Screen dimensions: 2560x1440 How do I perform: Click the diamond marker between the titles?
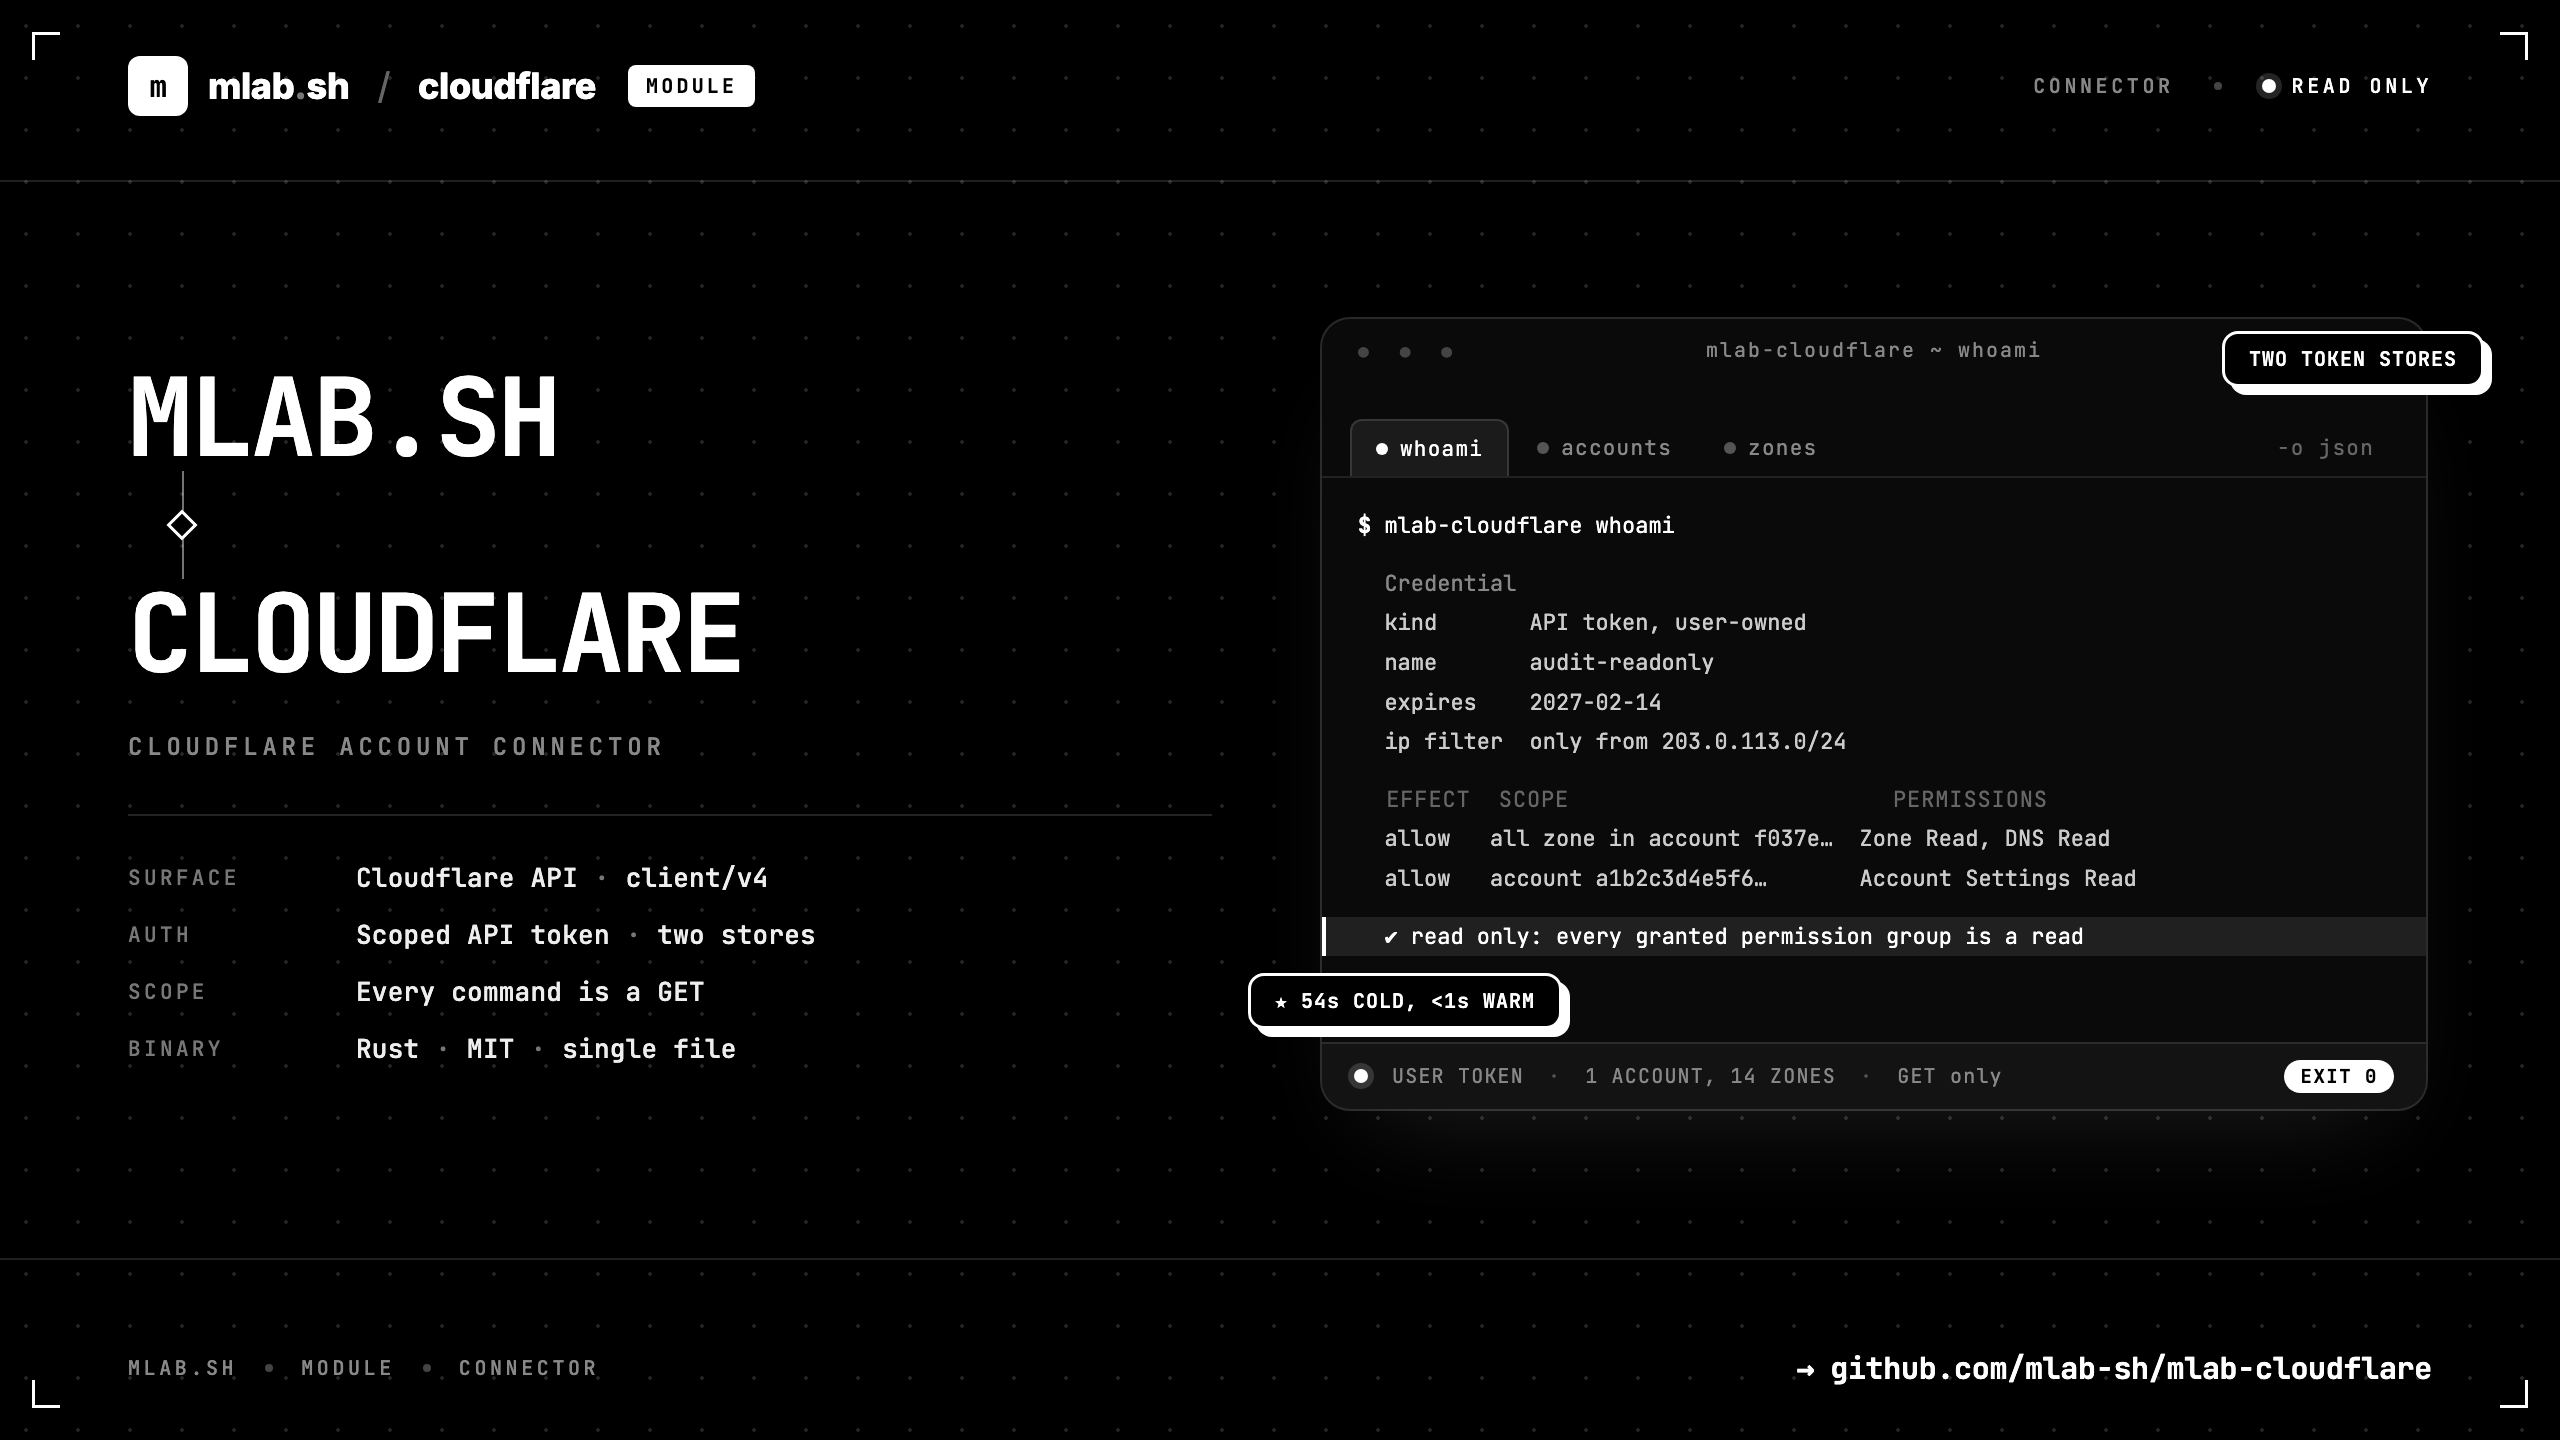[182, 525]
